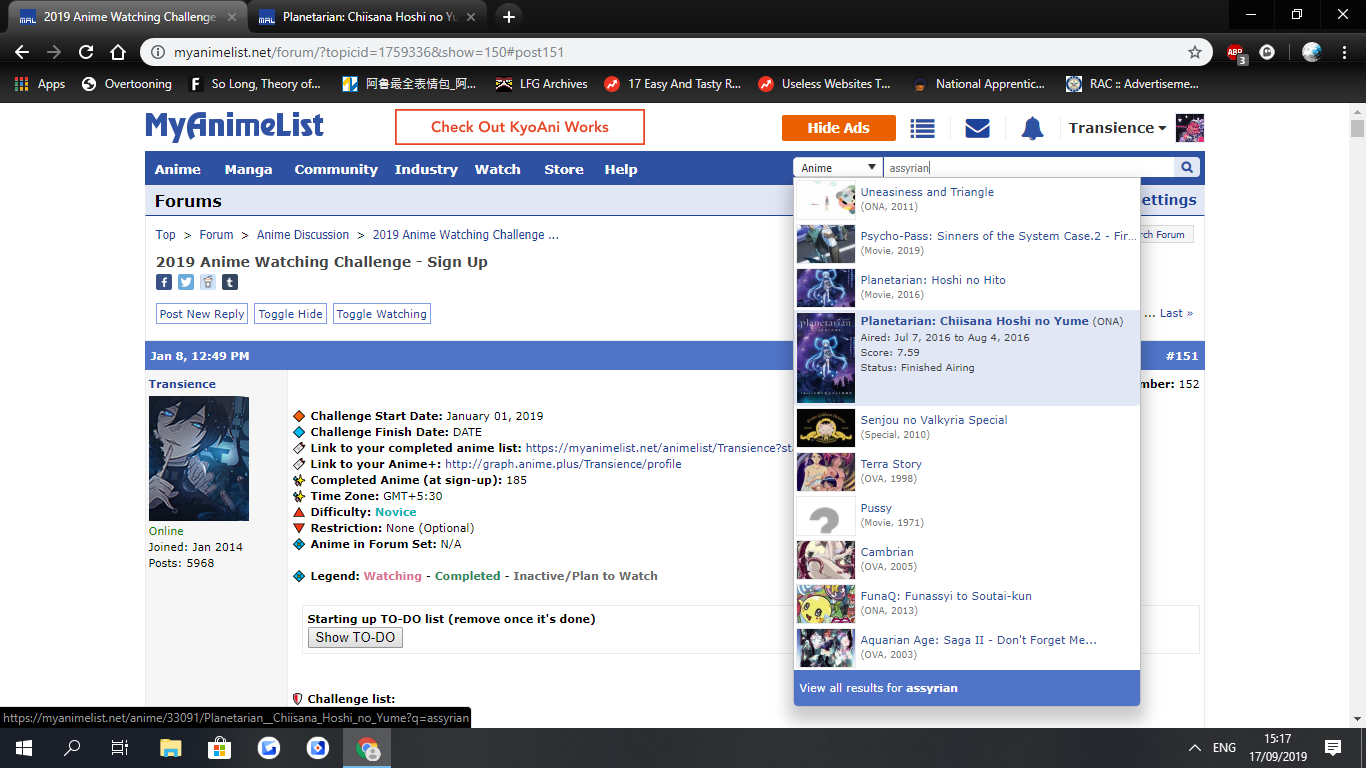Open Task View on taskbar
Viewport: 1366px width, 768px height.
click(x=119, y=747)
